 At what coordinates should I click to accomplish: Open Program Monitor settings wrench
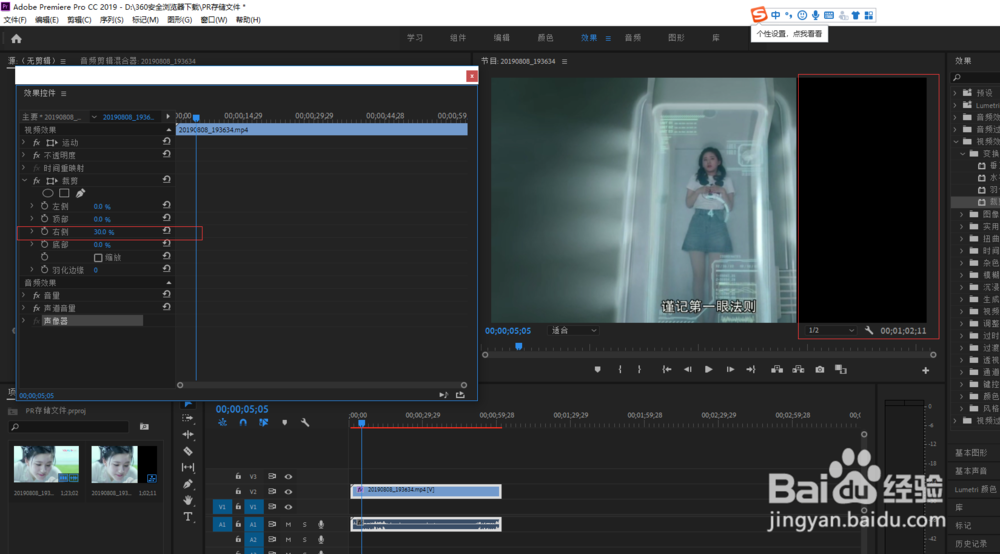[x=869, y=330]
